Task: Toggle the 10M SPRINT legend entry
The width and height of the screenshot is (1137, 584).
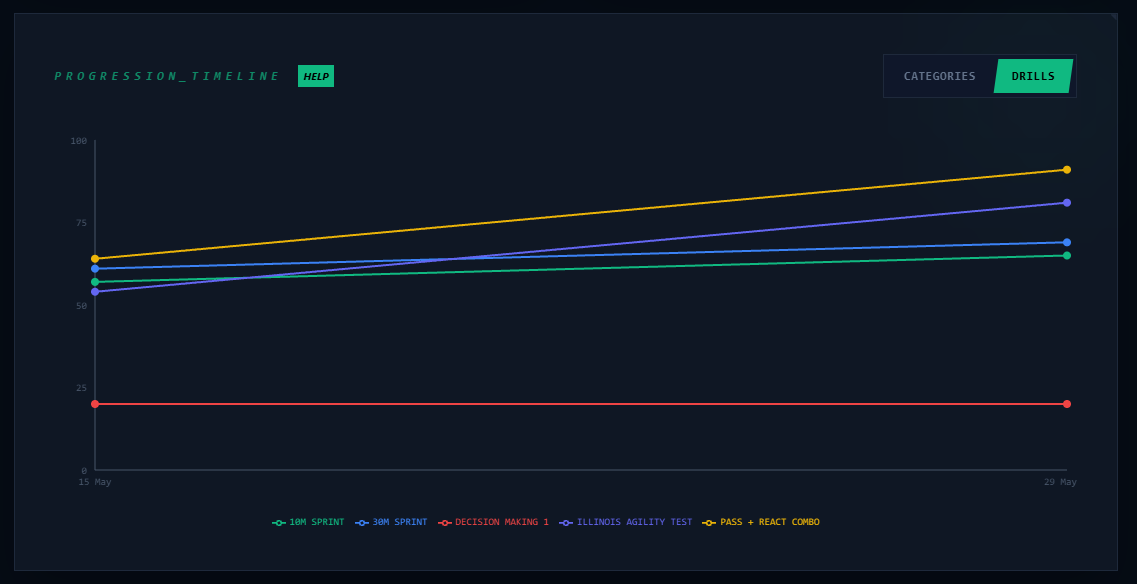Action: click(x=308, y=522)
